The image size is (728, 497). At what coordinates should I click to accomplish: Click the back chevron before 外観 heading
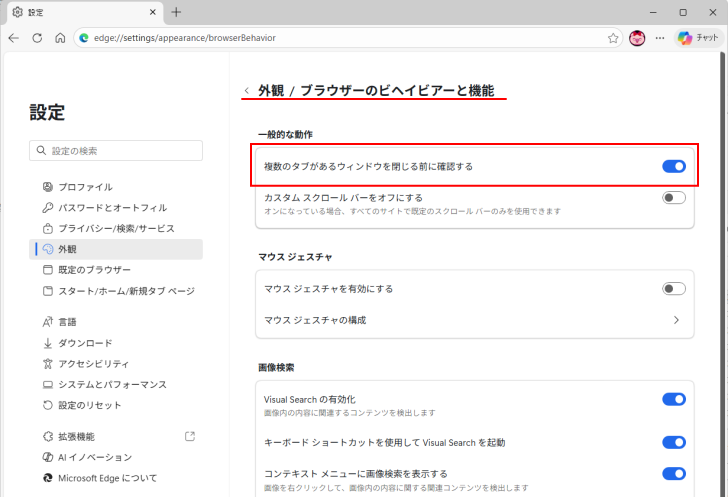pos(247,91)
